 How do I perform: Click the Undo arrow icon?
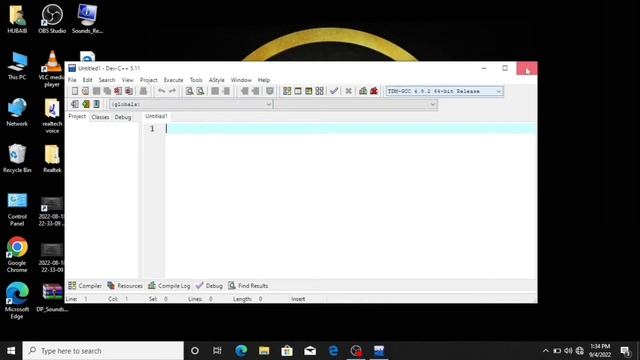coord(162,91)
